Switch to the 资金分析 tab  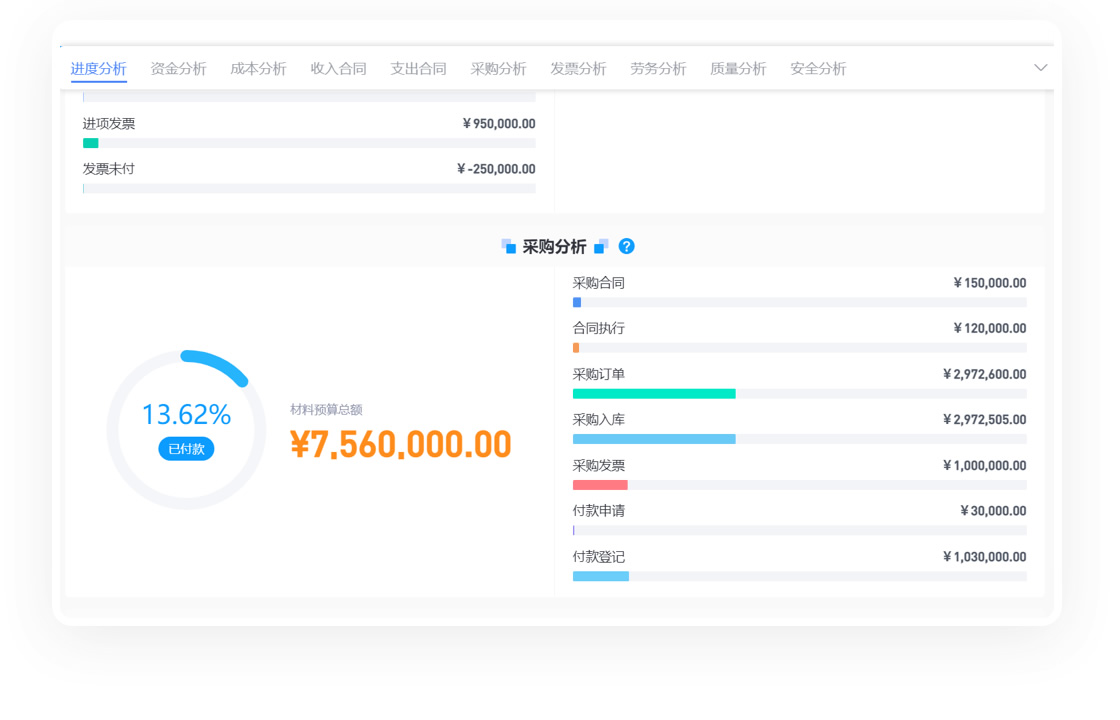[178, 69]
